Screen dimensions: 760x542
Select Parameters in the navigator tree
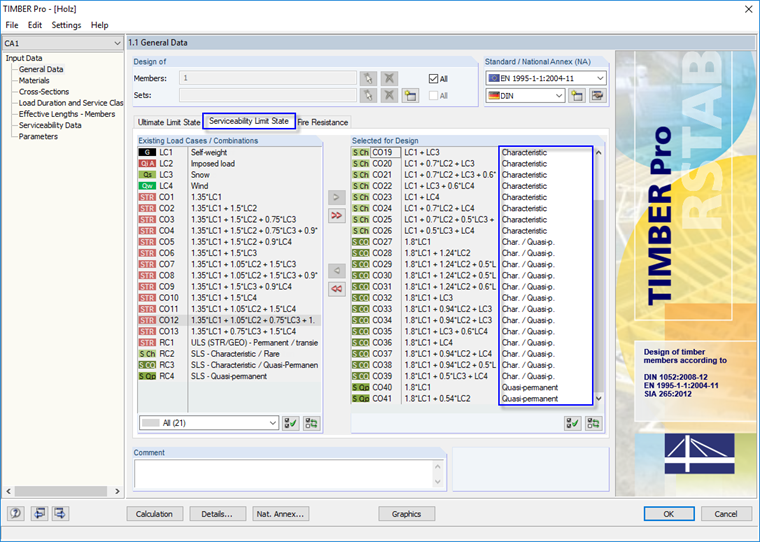click(38, 136)
